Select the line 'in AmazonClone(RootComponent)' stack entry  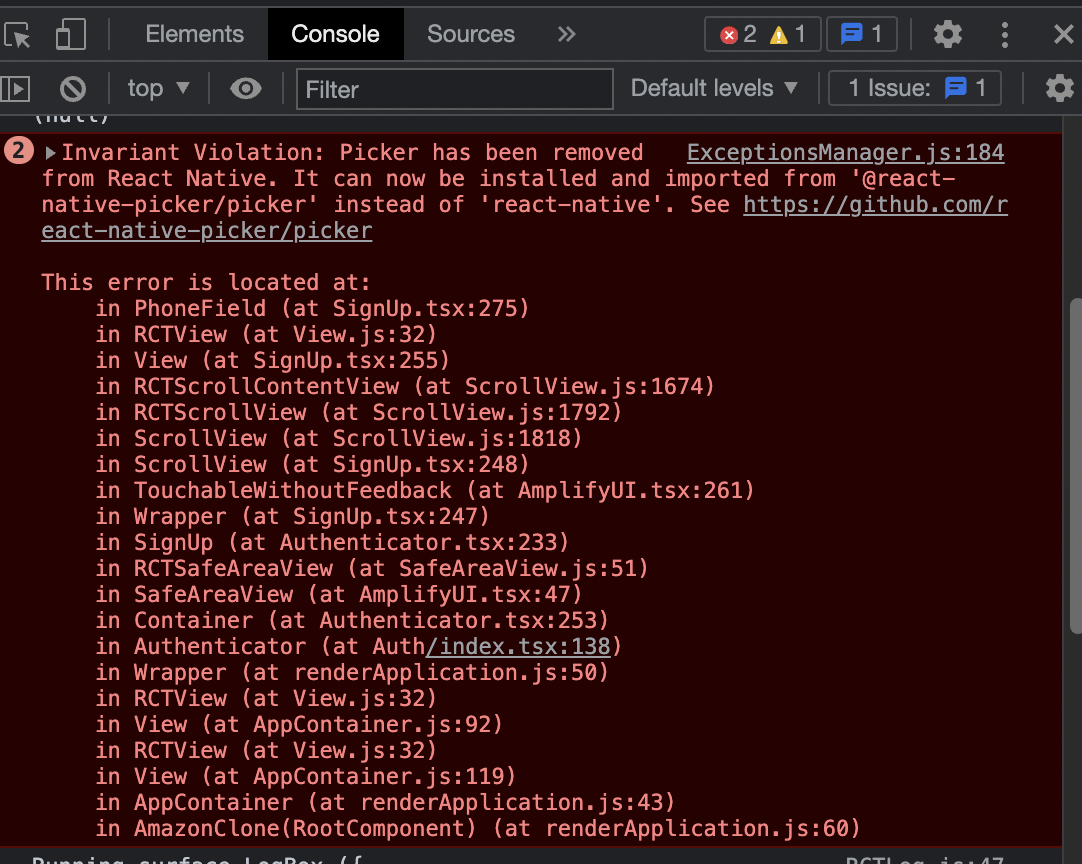478,828
